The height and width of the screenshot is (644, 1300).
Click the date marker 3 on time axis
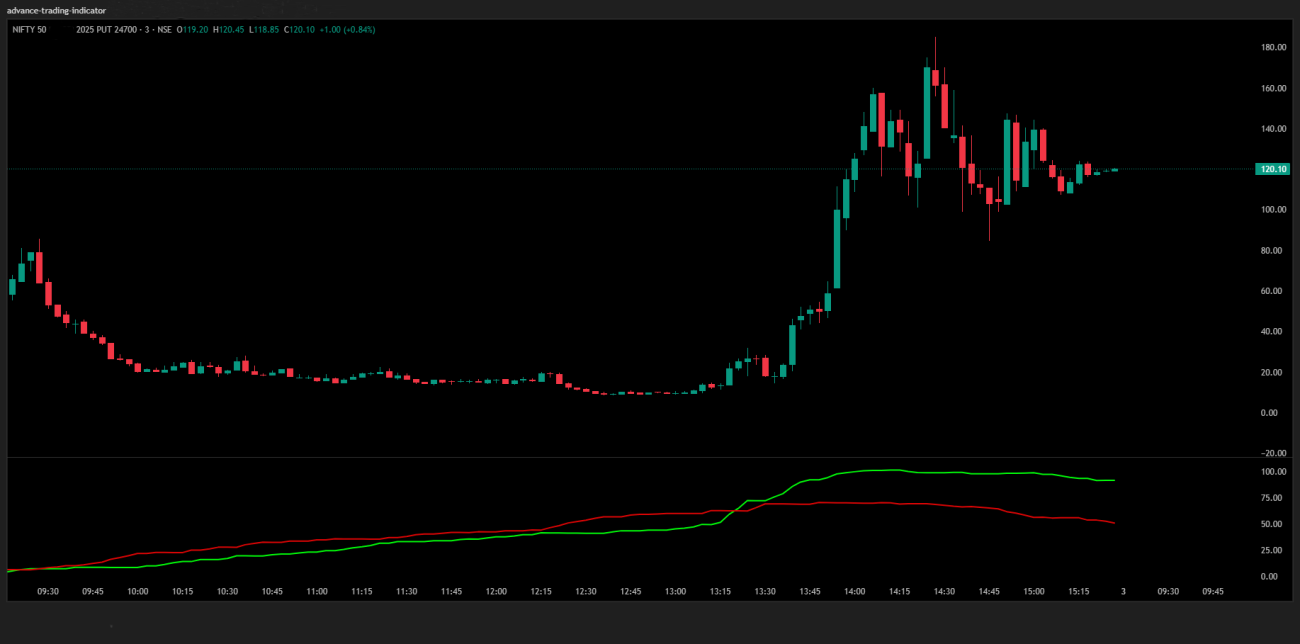tap(1123, 591)
